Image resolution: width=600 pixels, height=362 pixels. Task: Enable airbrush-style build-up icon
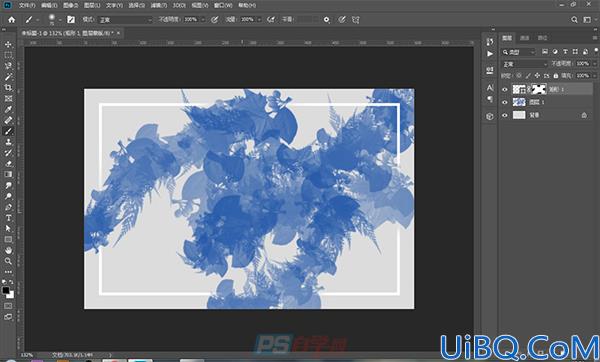271,20
